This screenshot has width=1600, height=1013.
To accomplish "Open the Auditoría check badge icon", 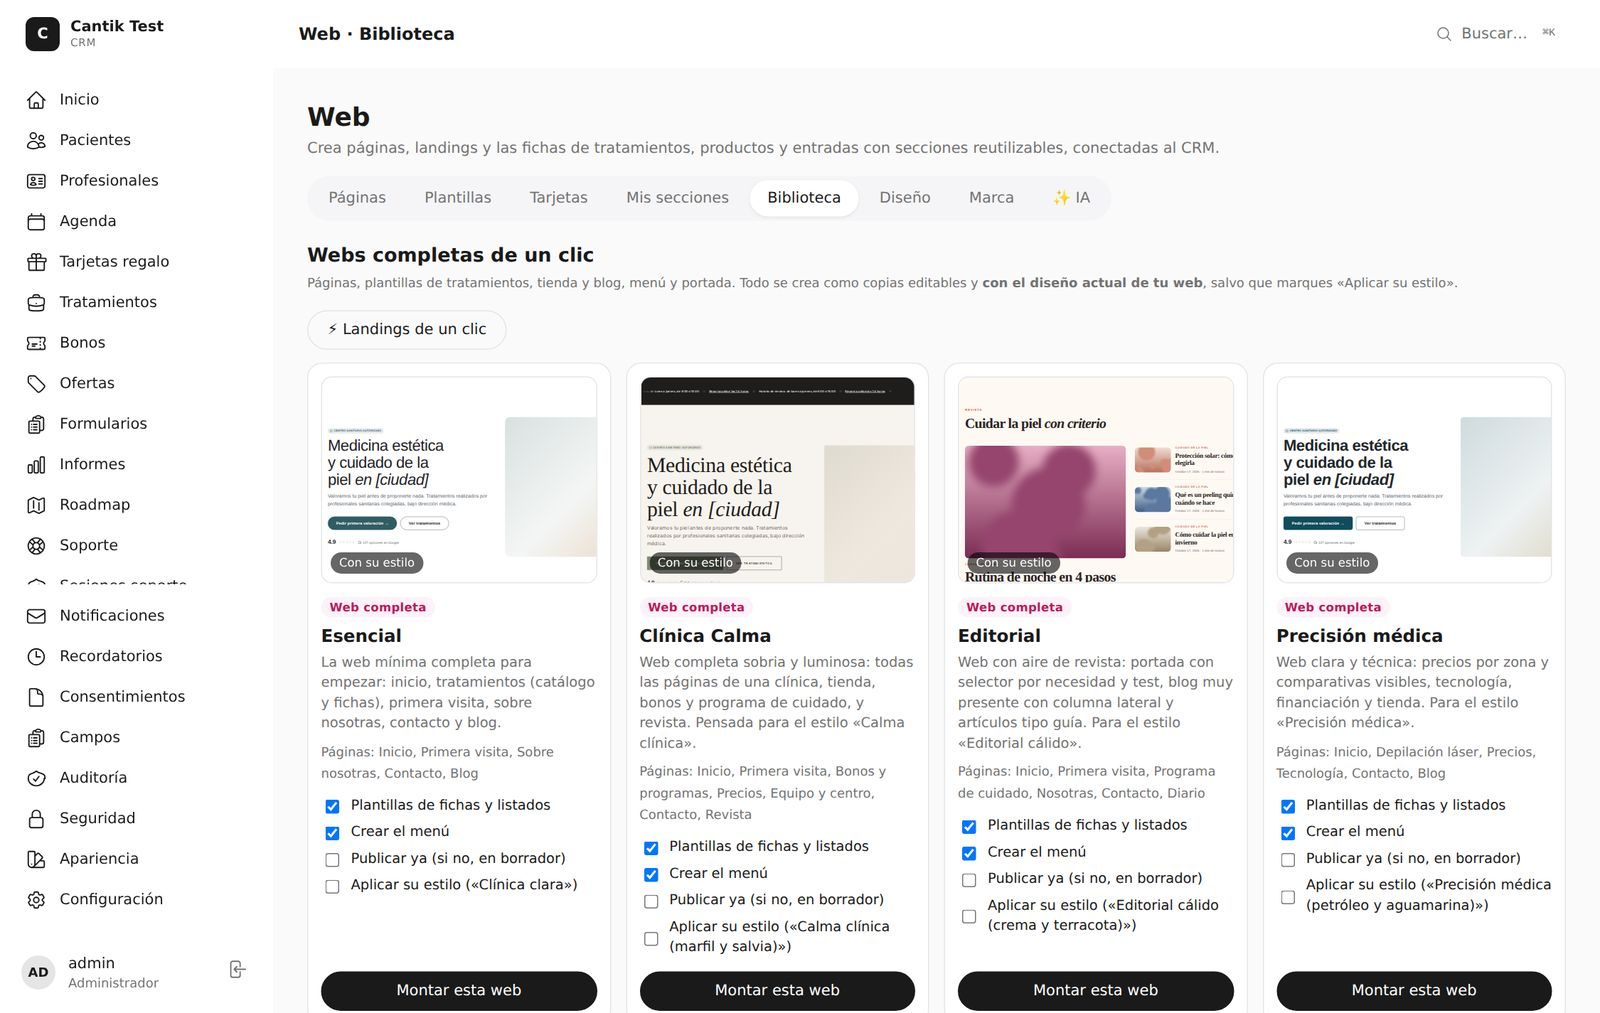I will [36, 778].
